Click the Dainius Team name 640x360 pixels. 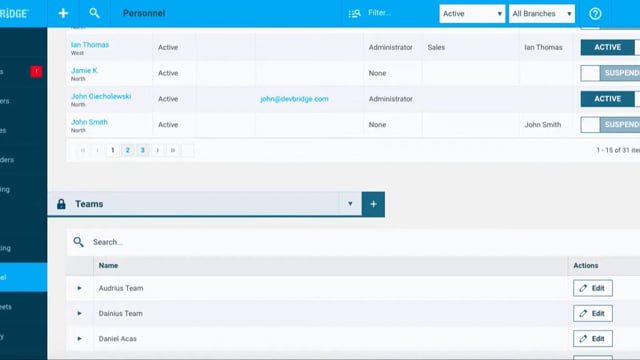120,313
